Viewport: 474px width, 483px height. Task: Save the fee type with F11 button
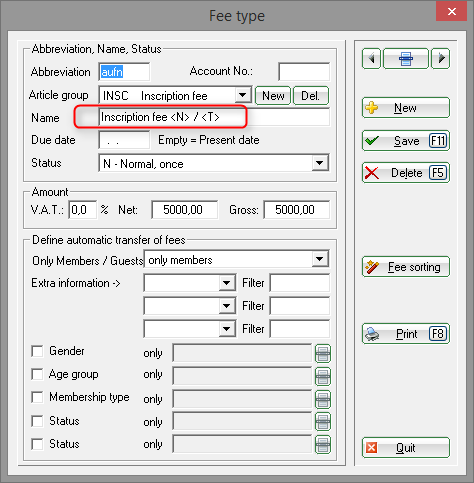point(406,141)
